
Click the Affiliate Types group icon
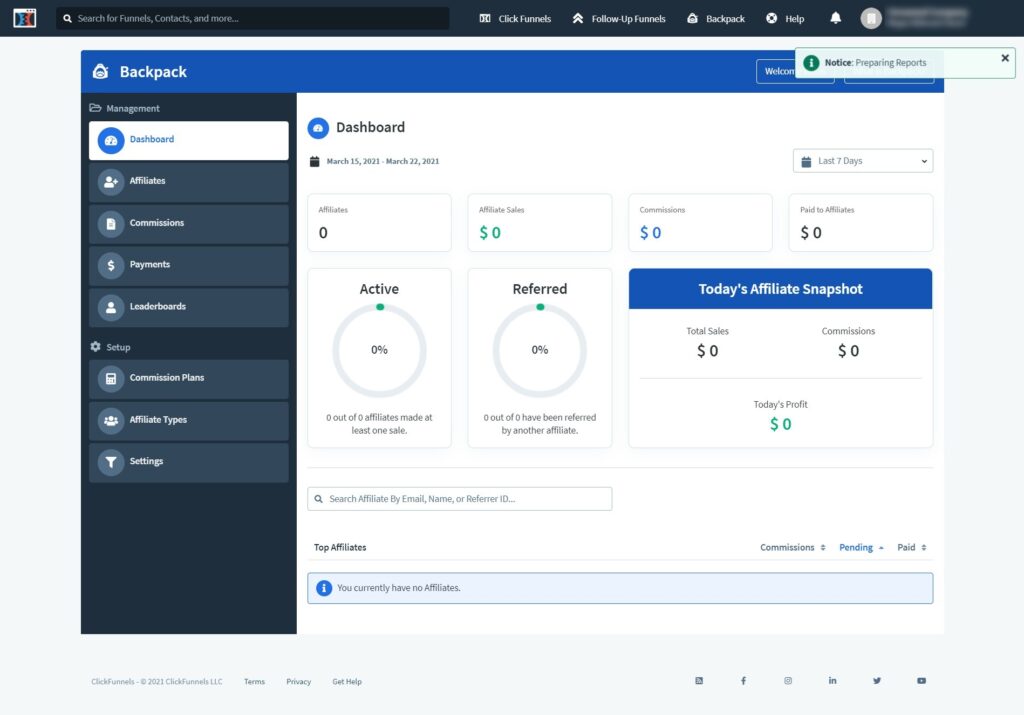click(111, 421)
